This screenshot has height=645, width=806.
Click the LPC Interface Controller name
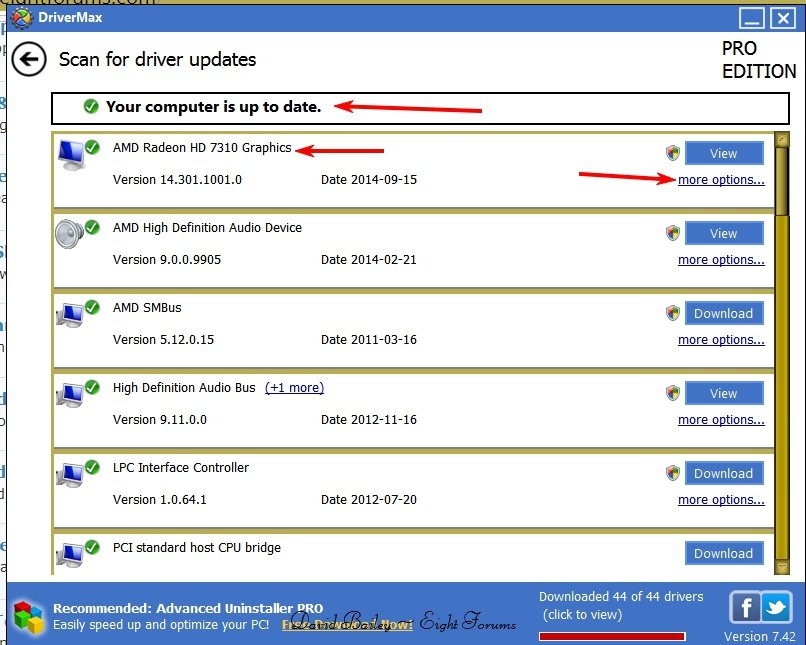(181, 468)
